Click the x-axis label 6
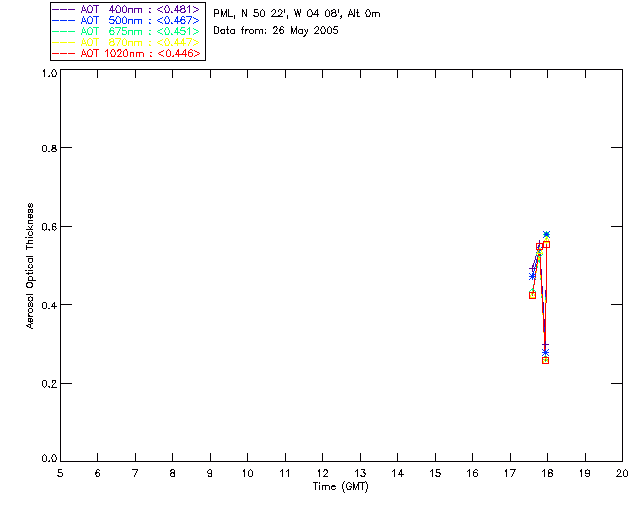 98,473
